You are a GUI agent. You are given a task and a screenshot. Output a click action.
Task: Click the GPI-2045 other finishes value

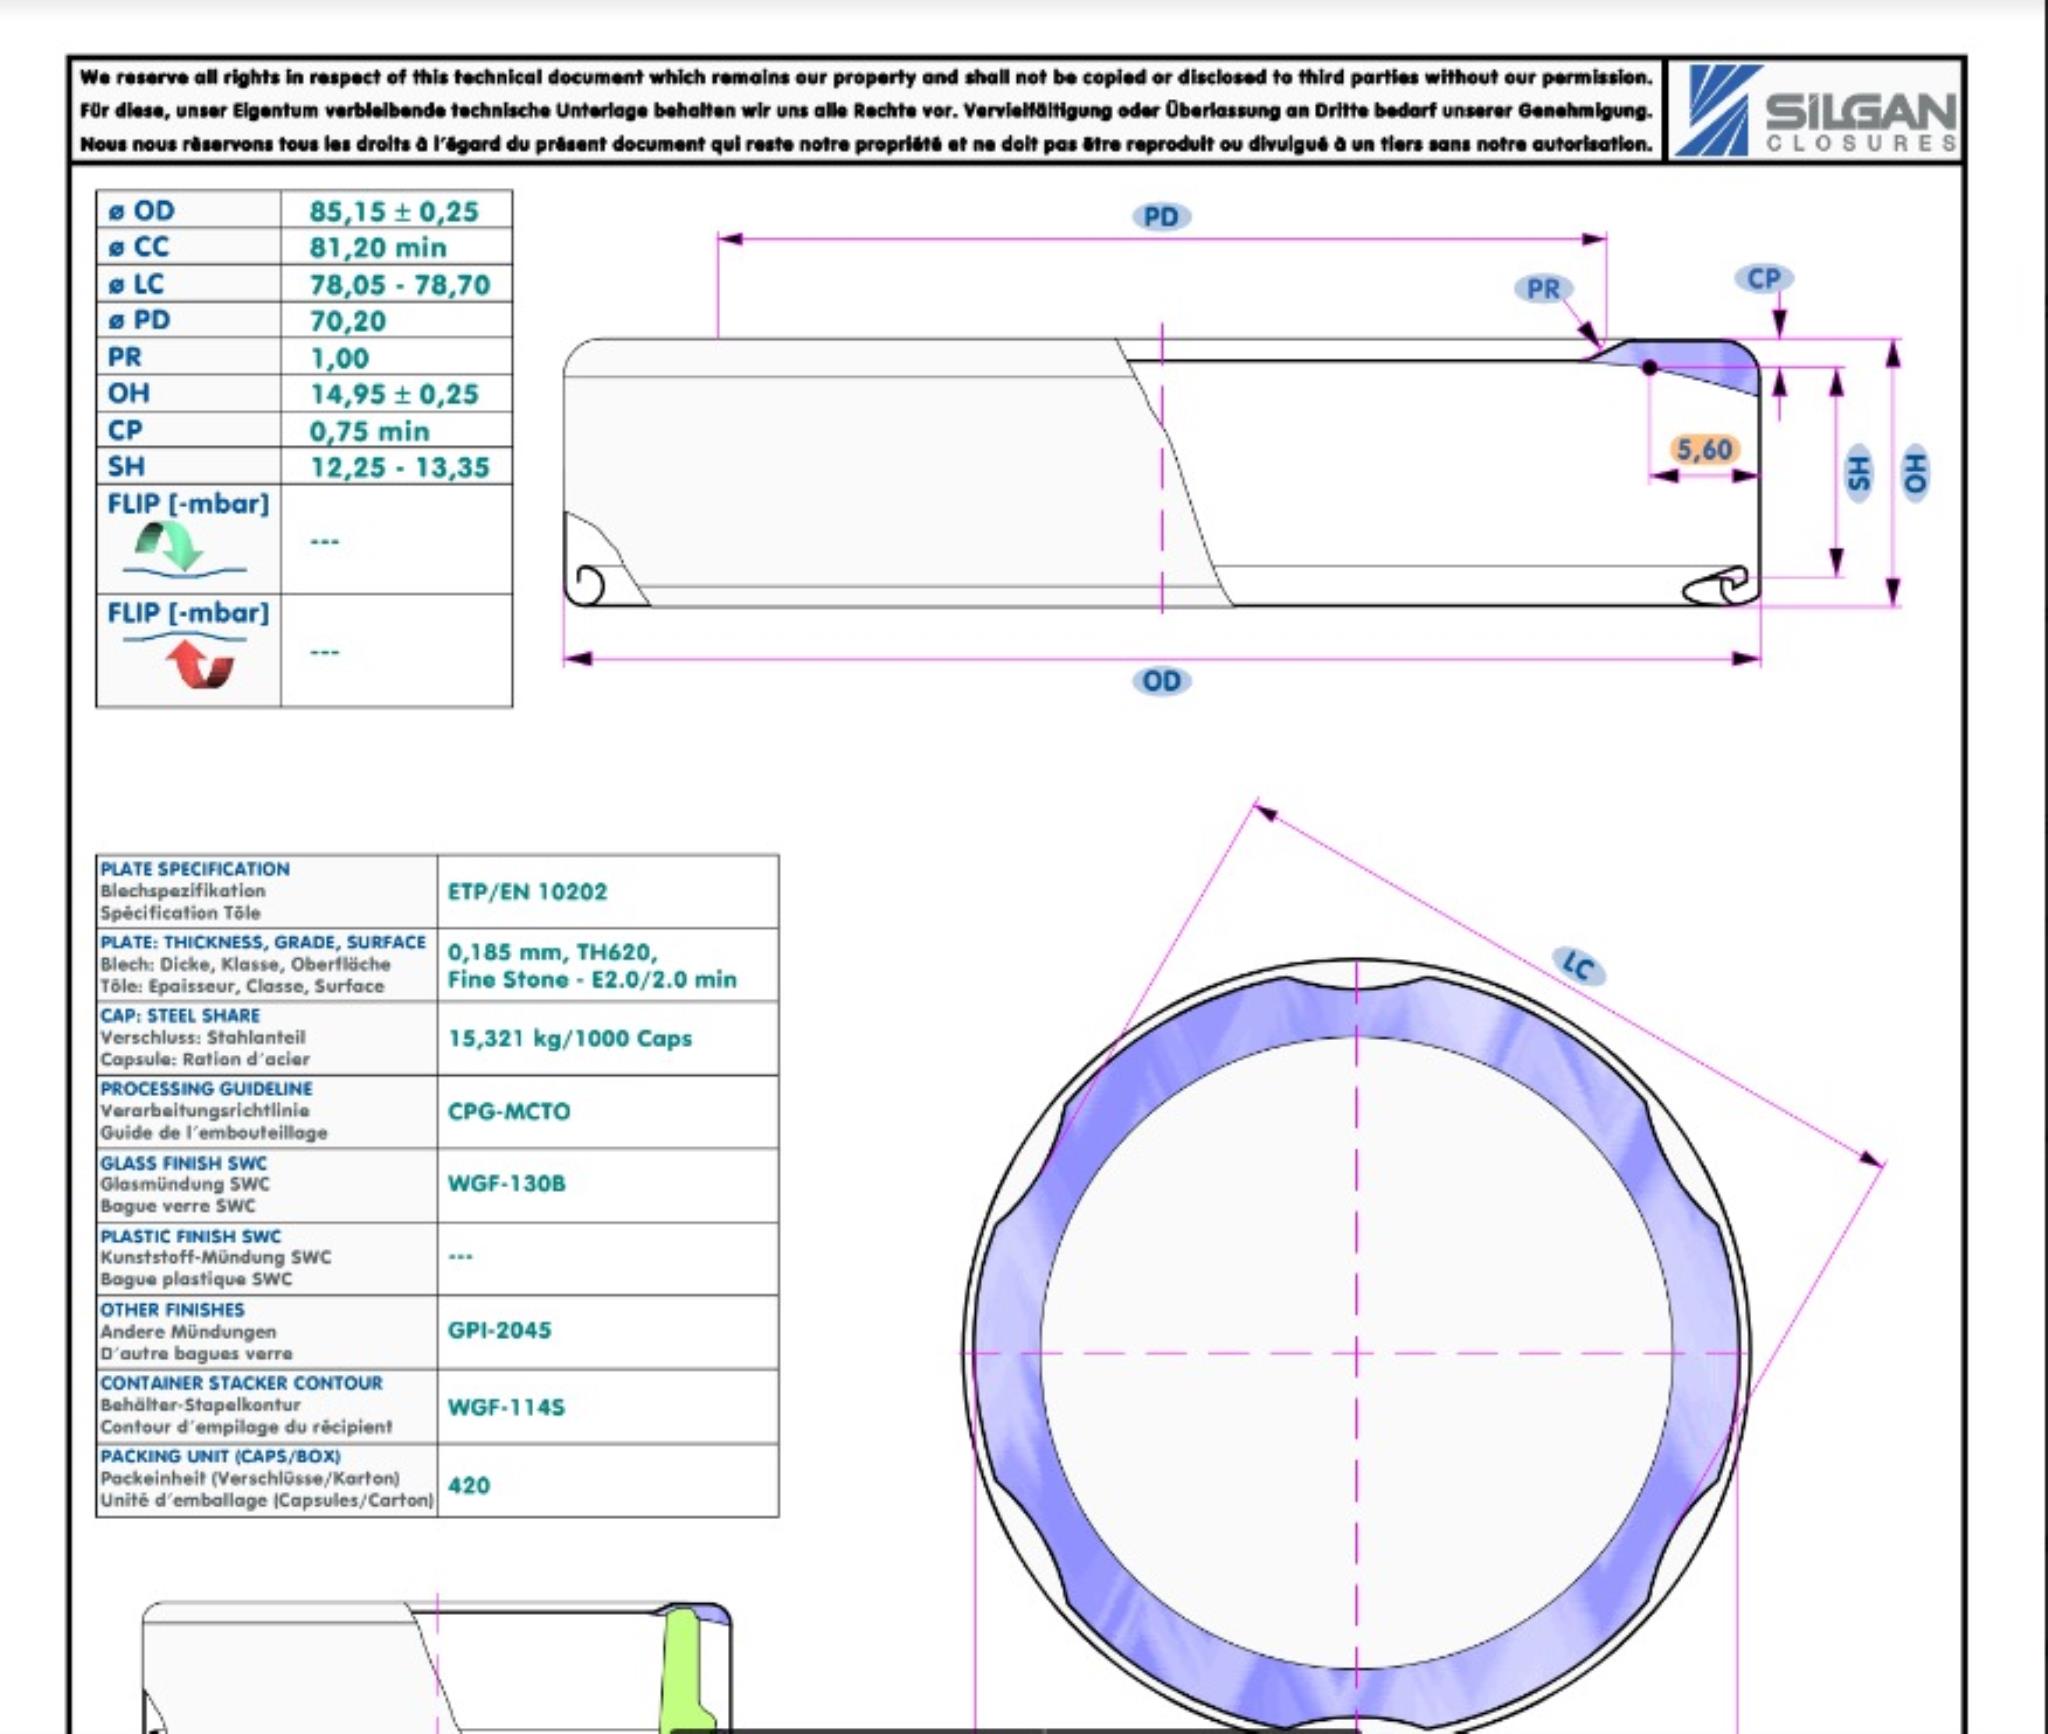point(499,1330)
